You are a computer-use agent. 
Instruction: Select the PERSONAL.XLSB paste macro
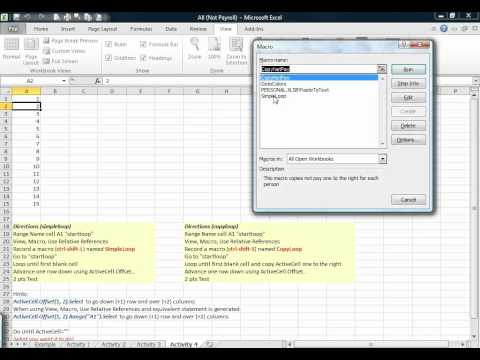[295, 90]
